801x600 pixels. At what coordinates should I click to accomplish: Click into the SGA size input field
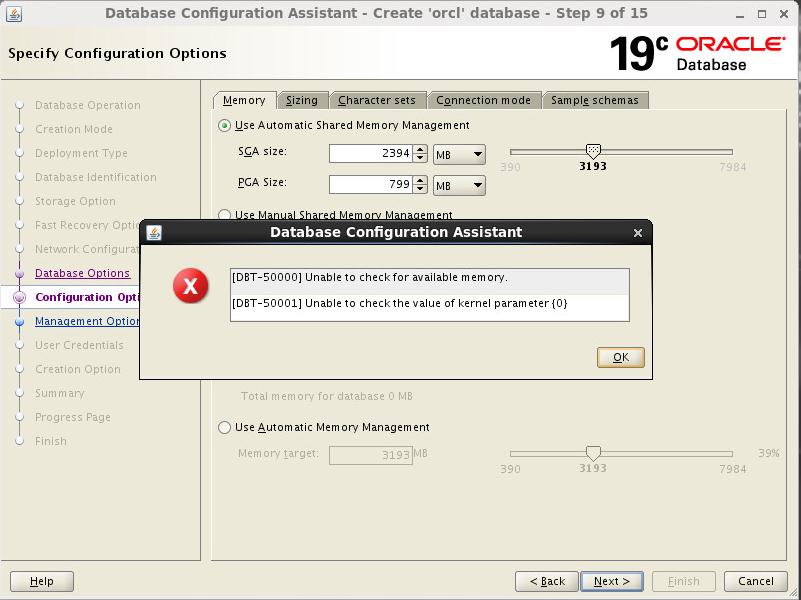click(369, 154)
